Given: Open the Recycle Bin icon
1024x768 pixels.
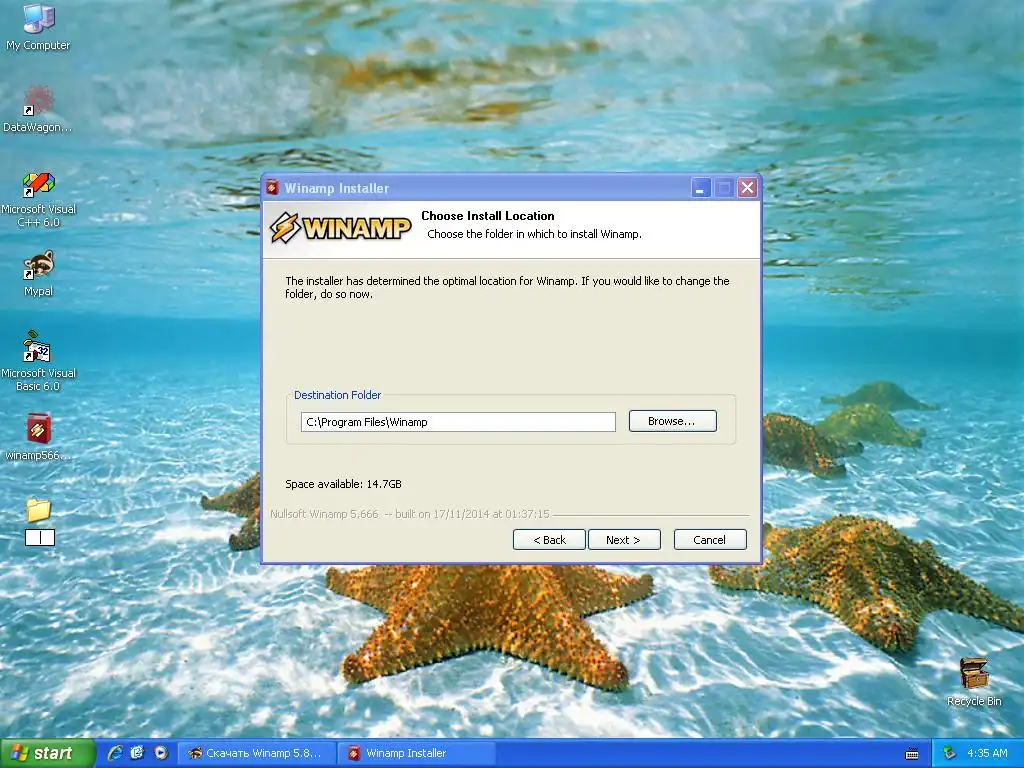Looking at the screenshot, I should [974, 682].
